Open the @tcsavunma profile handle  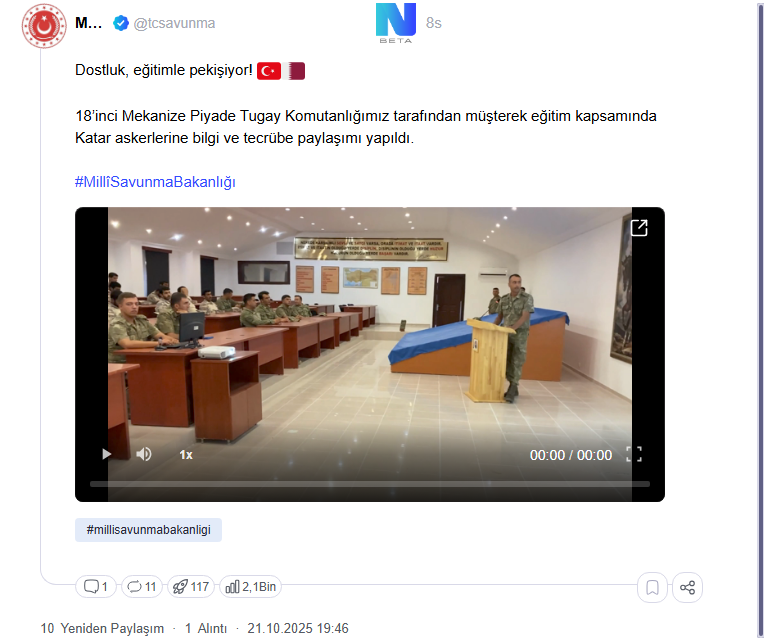click(174, 23)
